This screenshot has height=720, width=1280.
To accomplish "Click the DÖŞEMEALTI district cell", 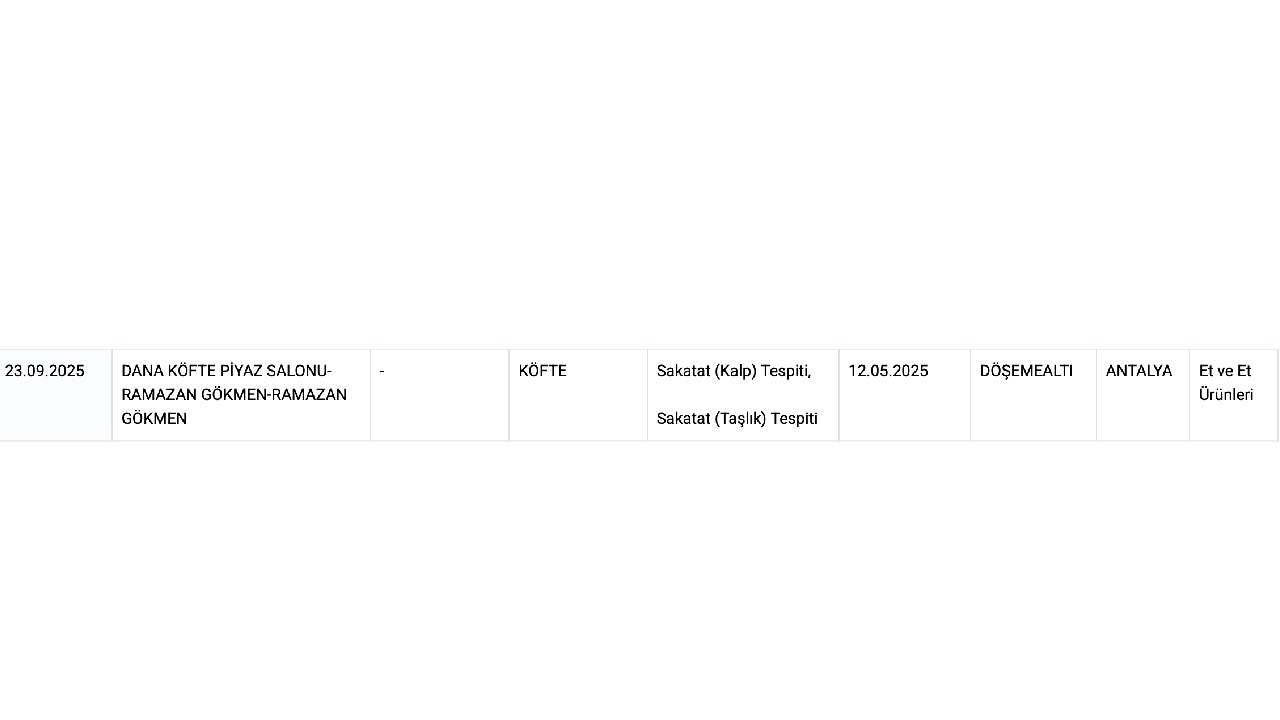I will coord(1026,371).
